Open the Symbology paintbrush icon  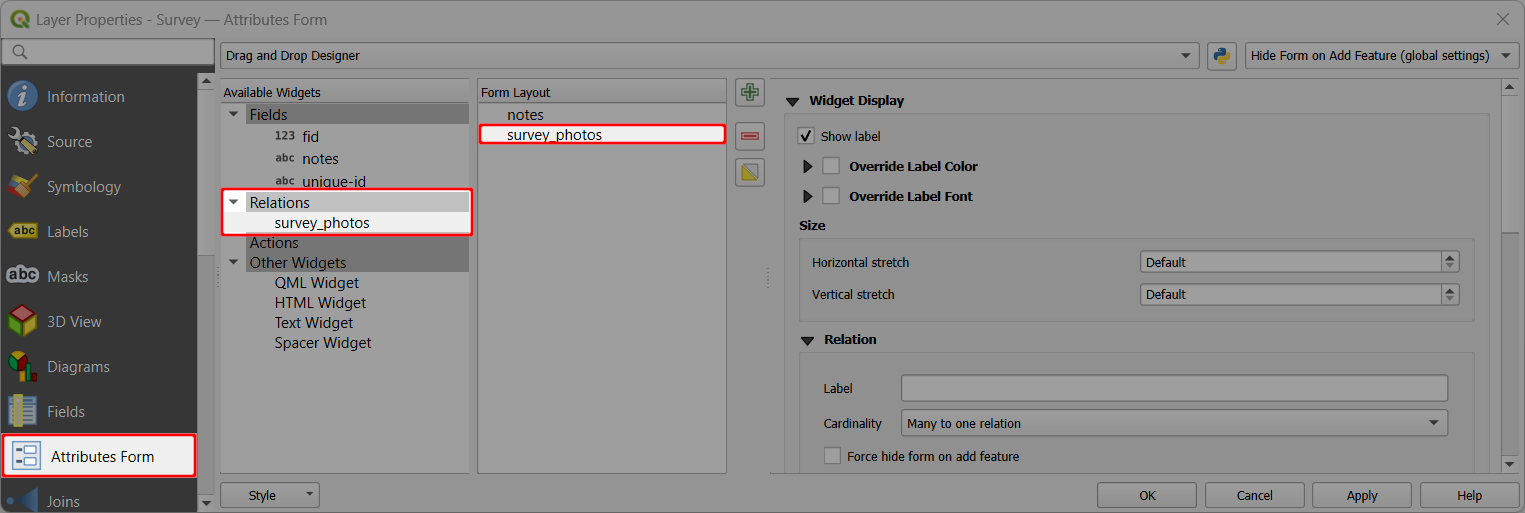coord(22,187)
